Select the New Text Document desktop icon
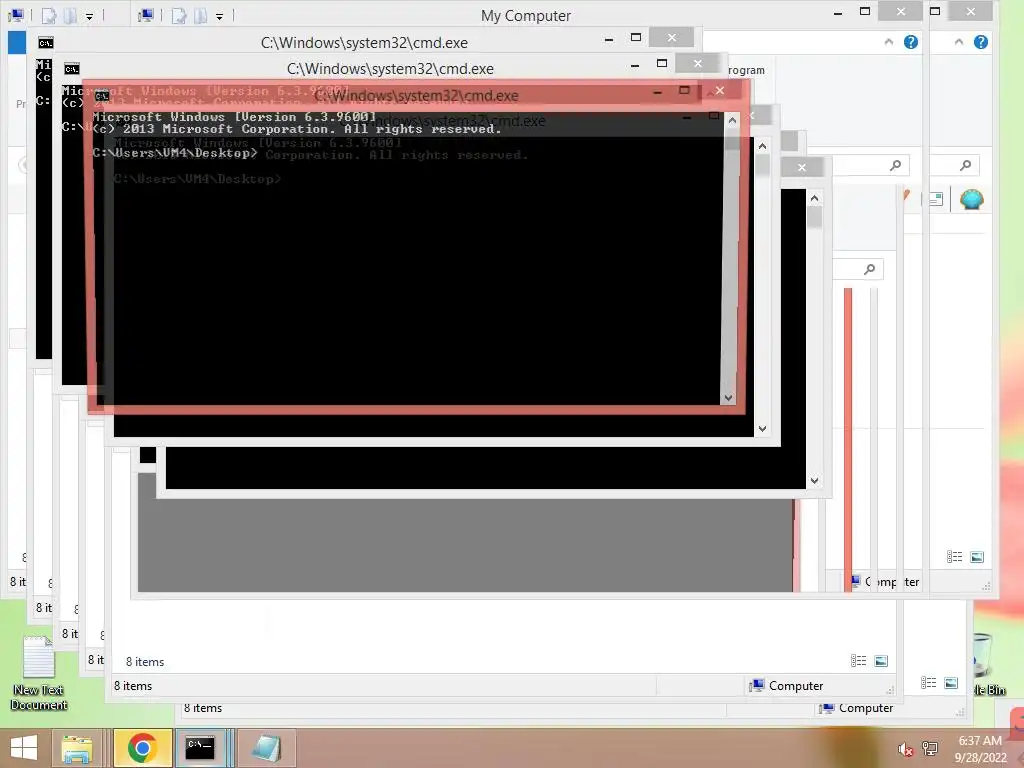This screenshot has width=1024, height=768. point(39,673)
